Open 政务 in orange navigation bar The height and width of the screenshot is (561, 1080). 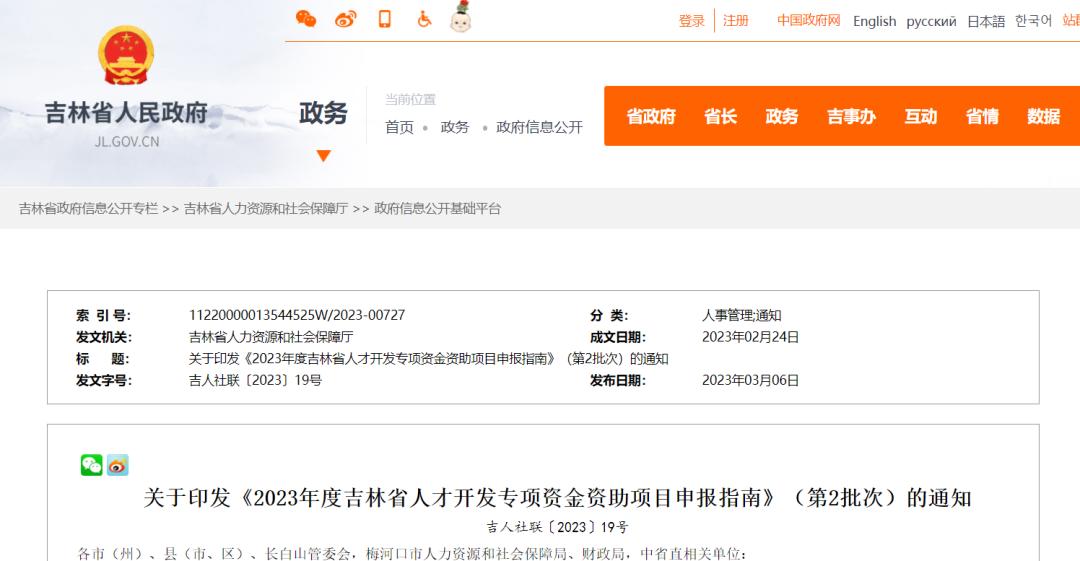pos(782,116)
